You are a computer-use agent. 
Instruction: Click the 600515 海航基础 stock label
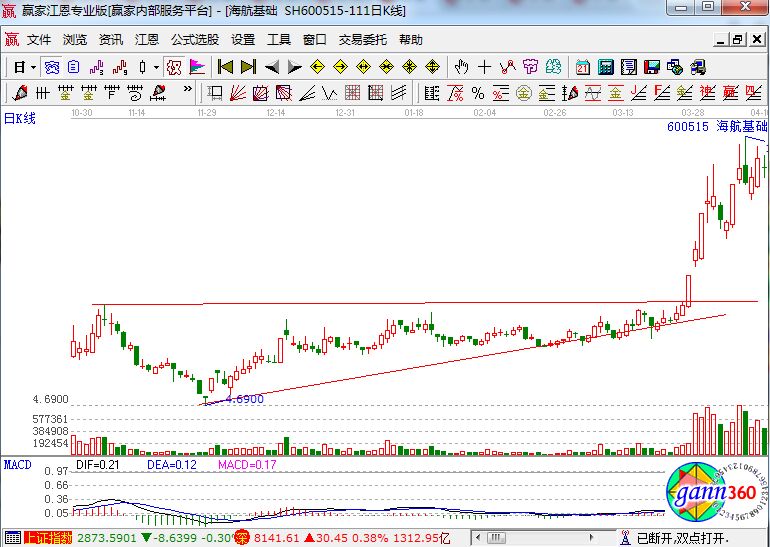click(715, 128)
